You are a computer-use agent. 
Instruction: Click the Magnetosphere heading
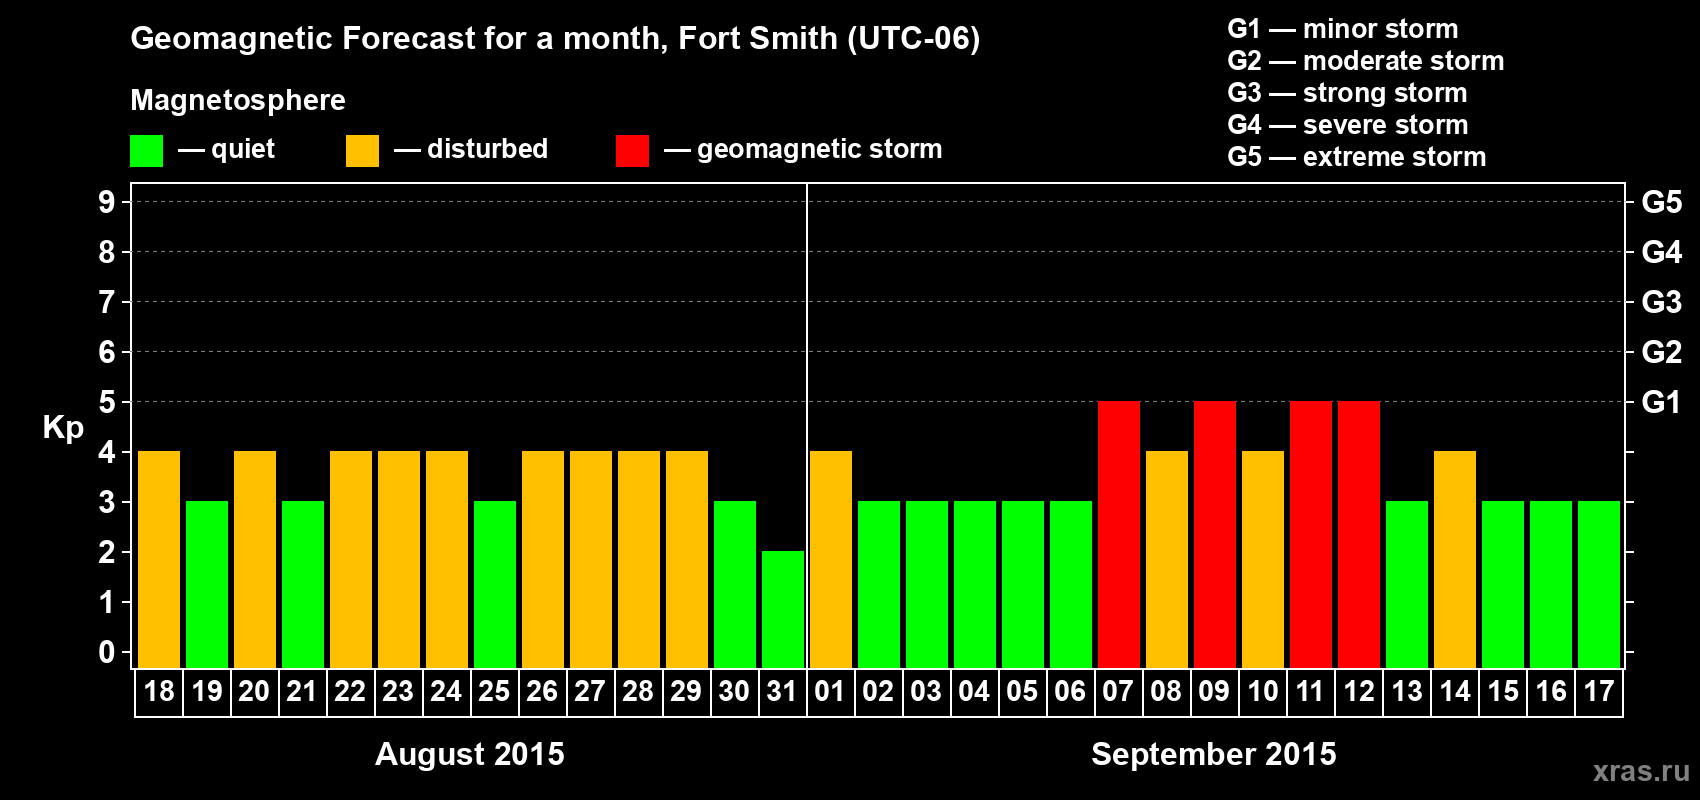click(238, 100)
